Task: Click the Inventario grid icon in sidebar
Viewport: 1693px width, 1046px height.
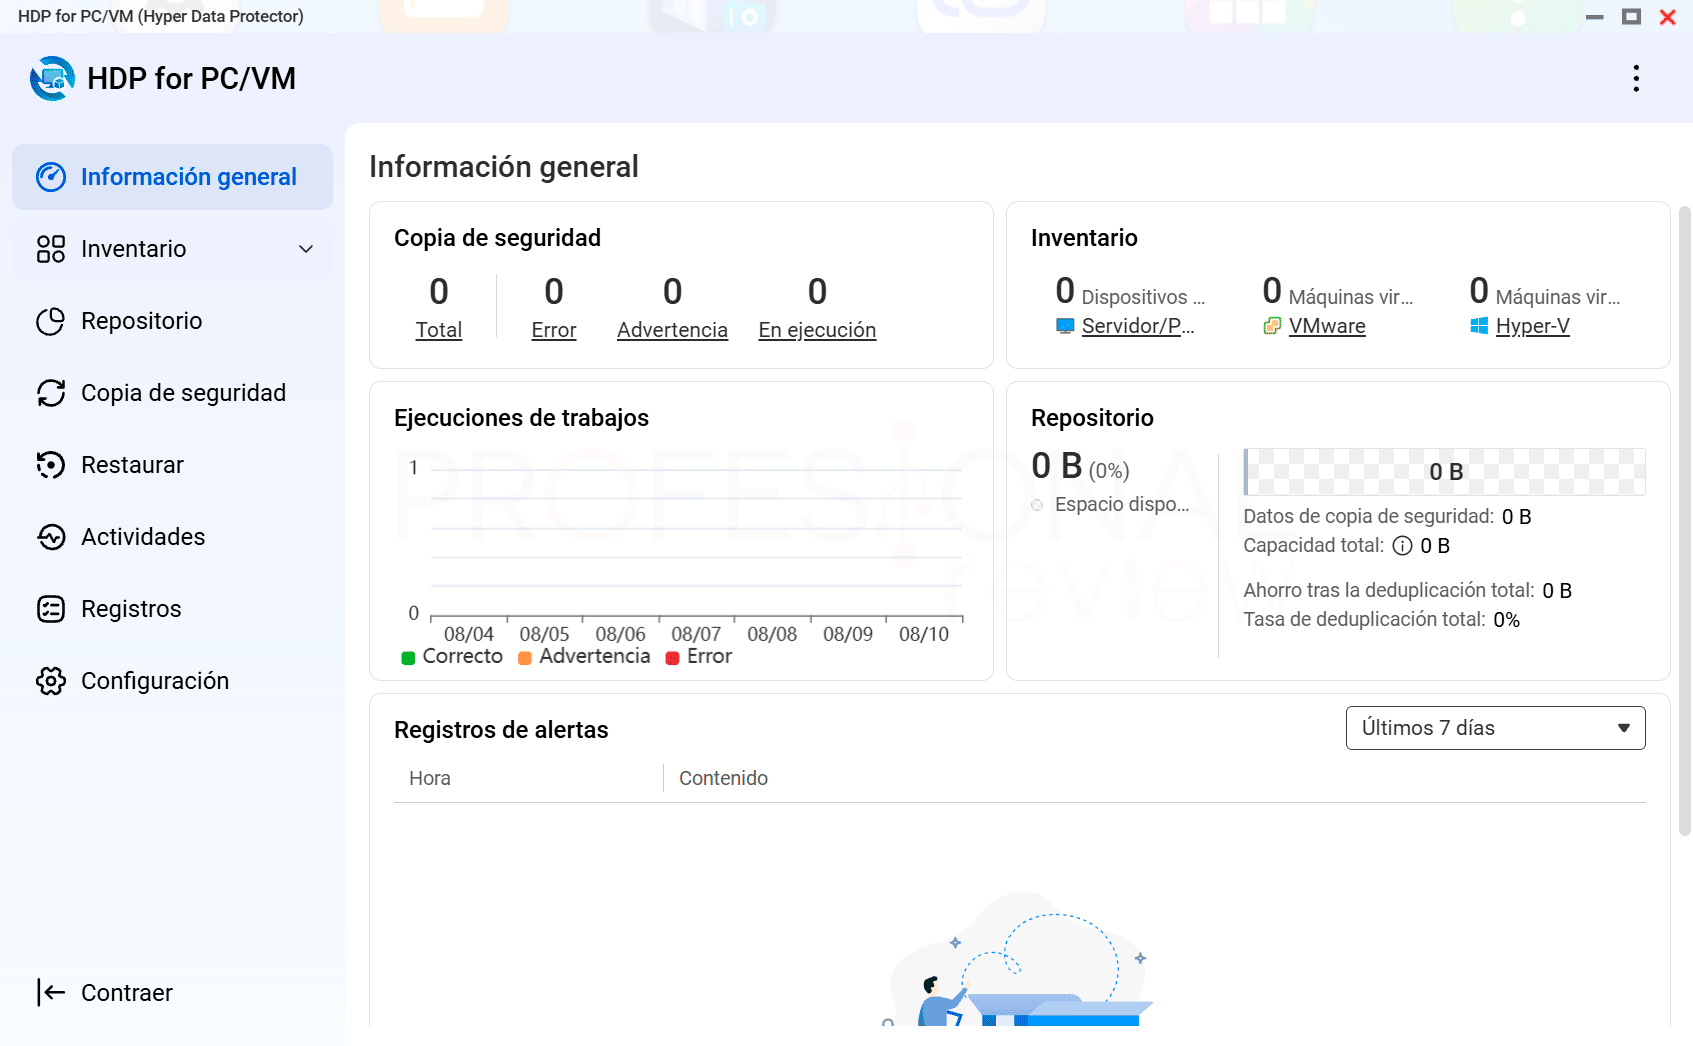Action: [51, 249]
